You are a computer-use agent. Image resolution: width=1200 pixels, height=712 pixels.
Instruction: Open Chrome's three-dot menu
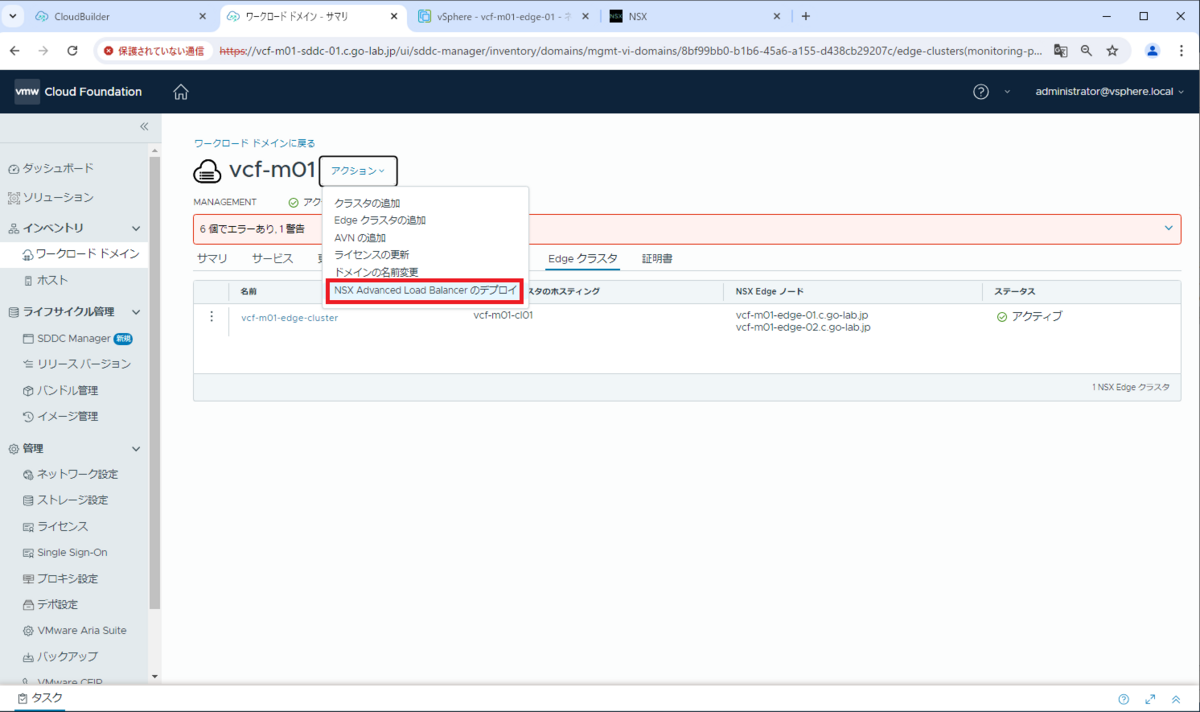1180,50
